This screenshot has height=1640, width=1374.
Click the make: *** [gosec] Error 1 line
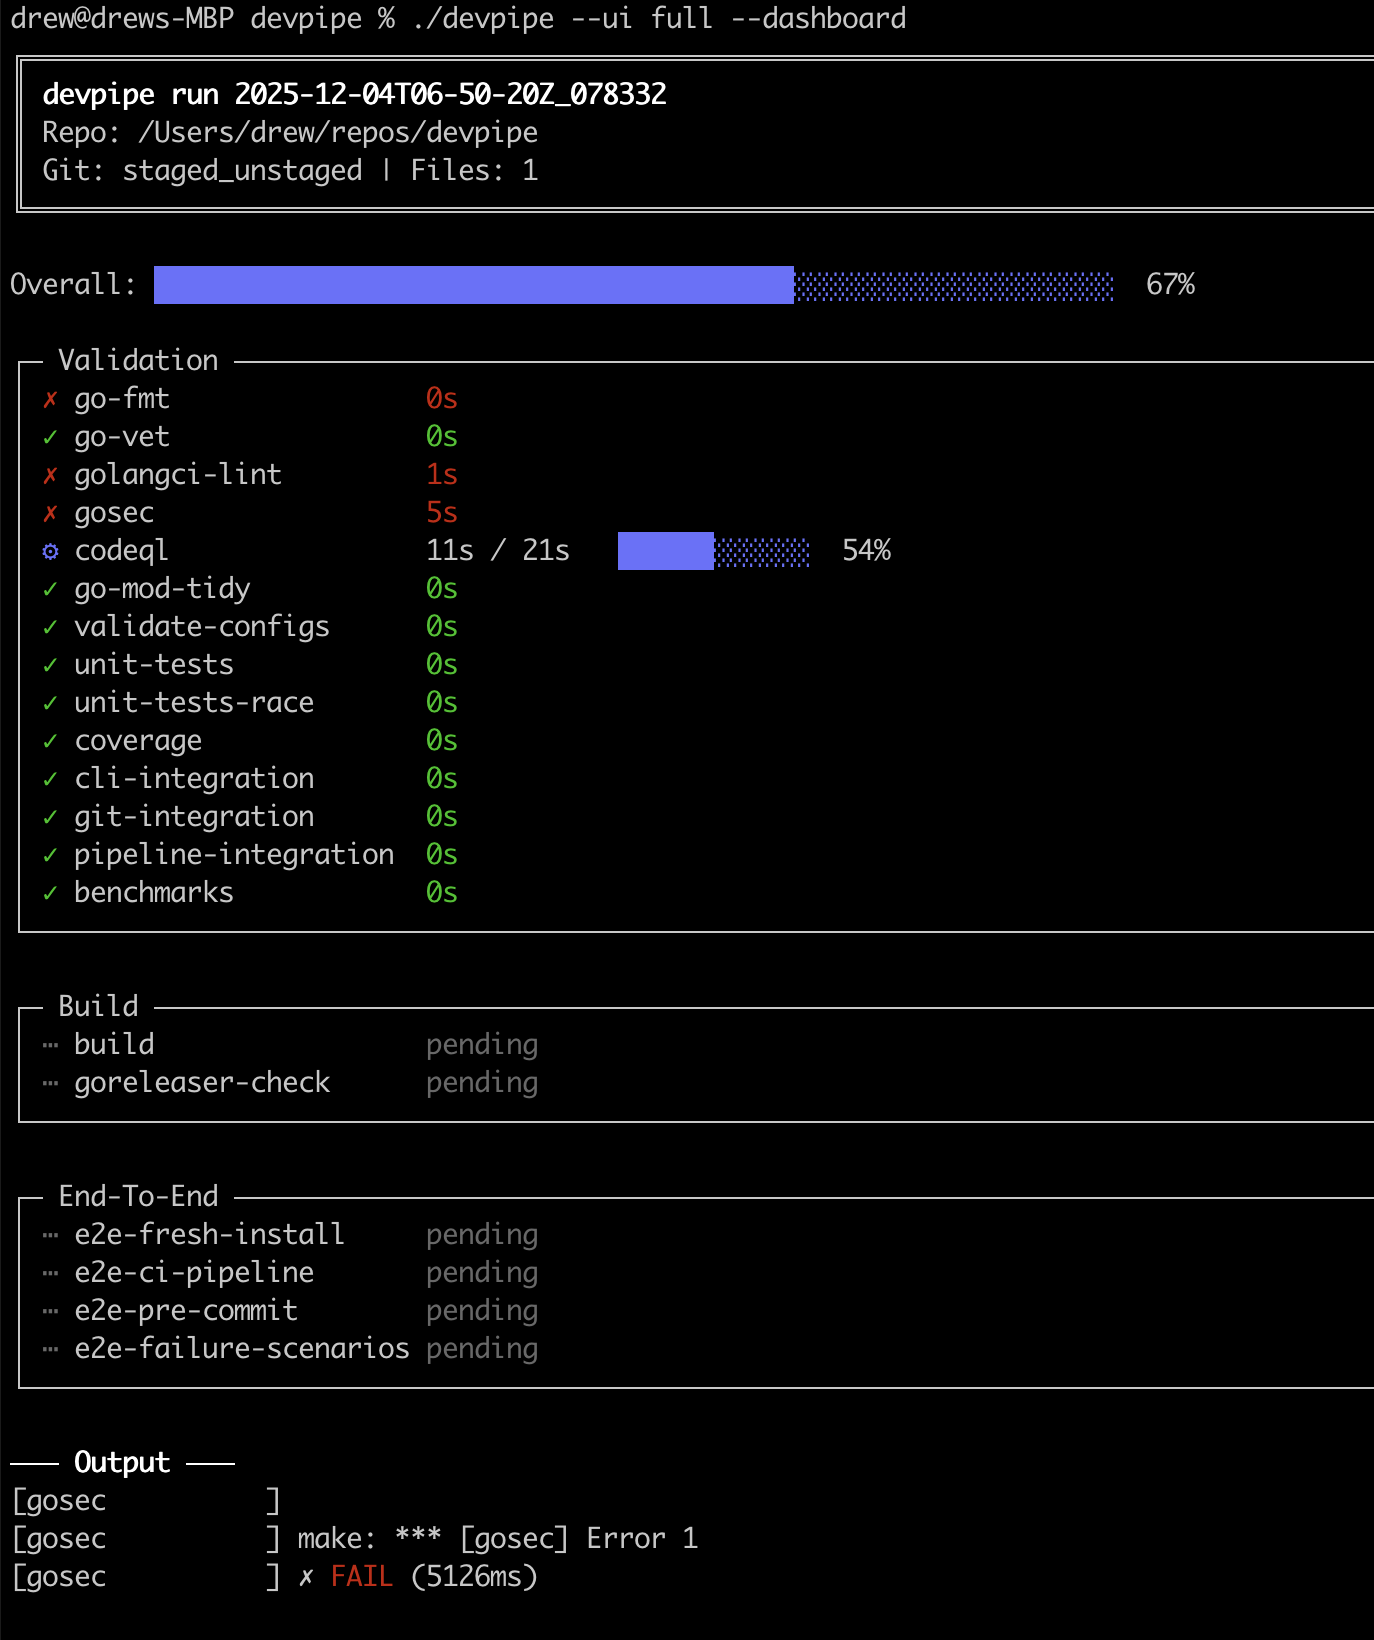coord(498,1539)
